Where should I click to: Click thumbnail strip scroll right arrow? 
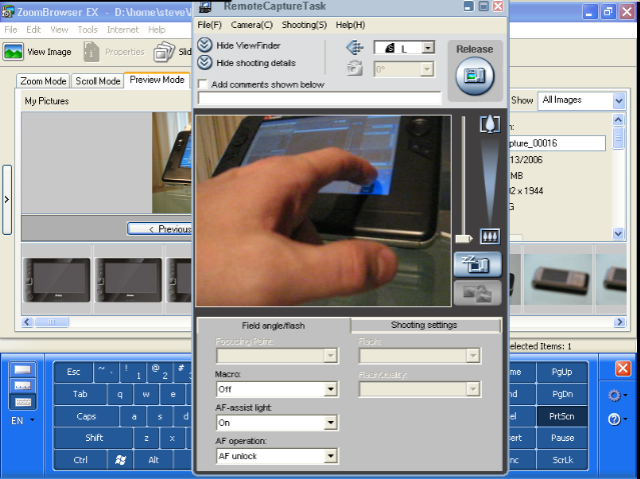pos(619,322)
